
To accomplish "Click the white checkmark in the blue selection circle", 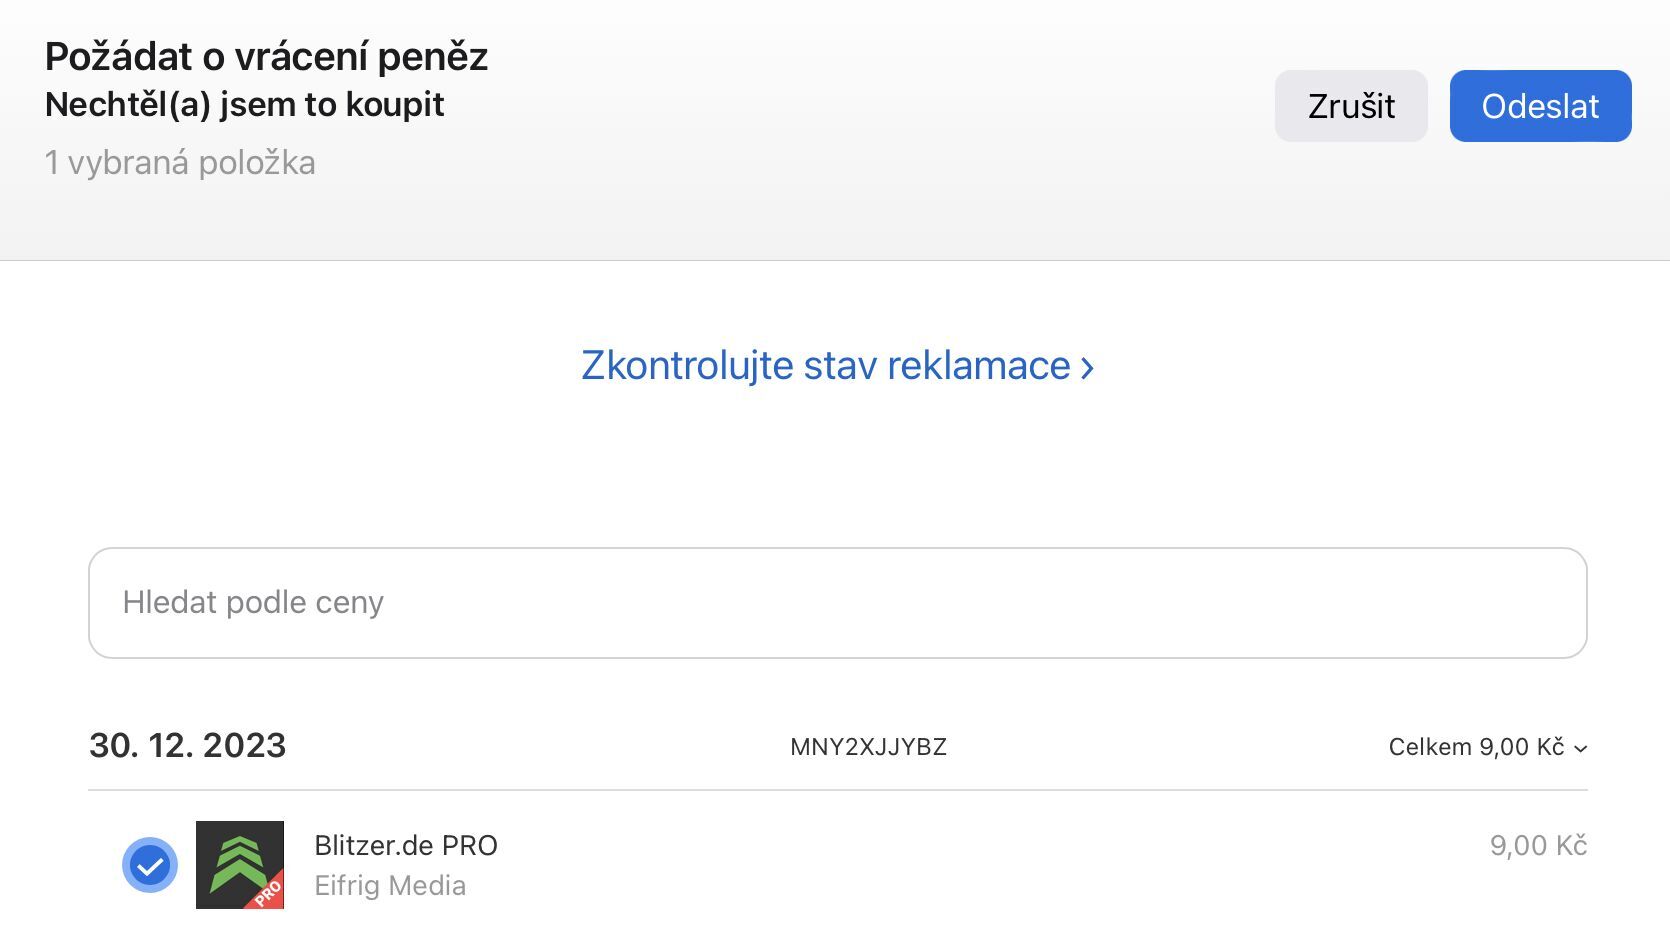I will [150, 866].
